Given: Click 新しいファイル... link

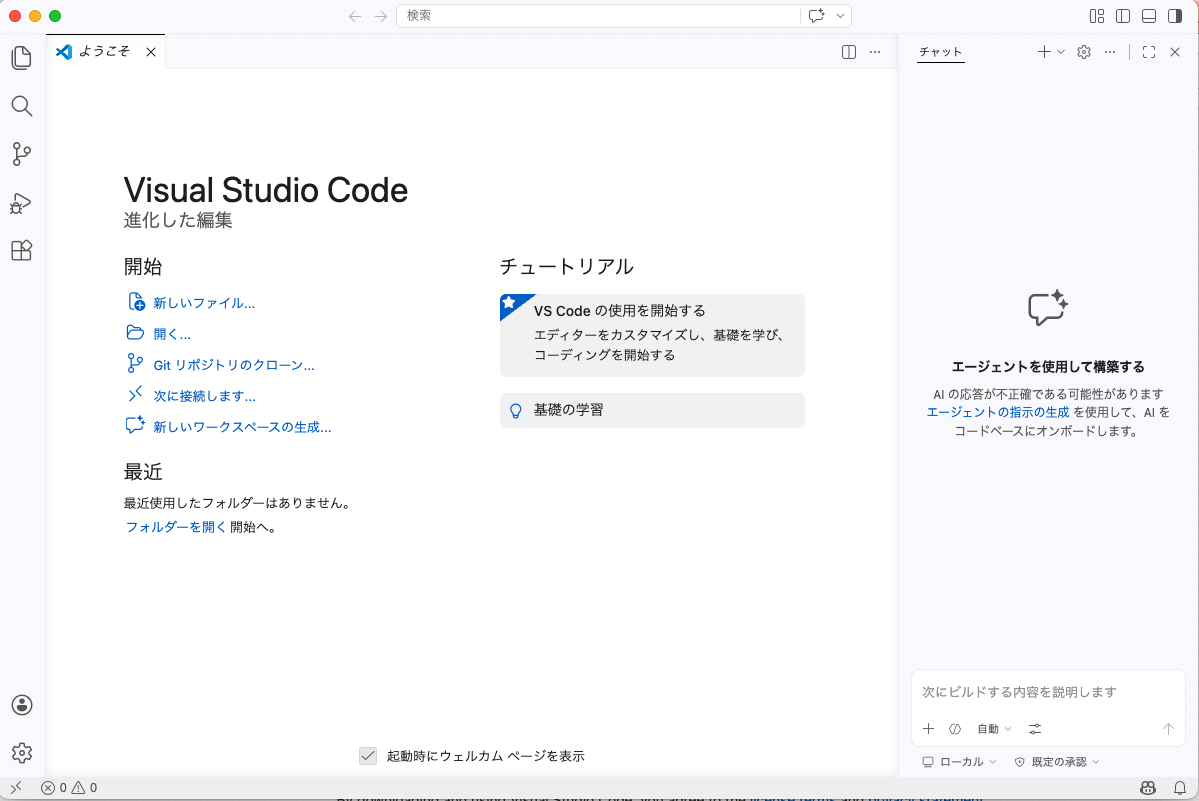Looking at the screenshot, I should pyautogui.click(x=204, y=303).
